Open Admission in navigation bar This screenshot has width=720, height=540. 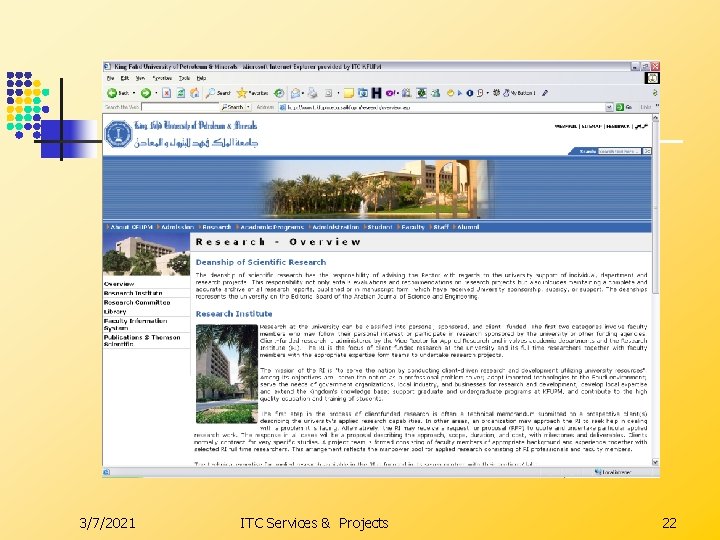pos(176,227)
